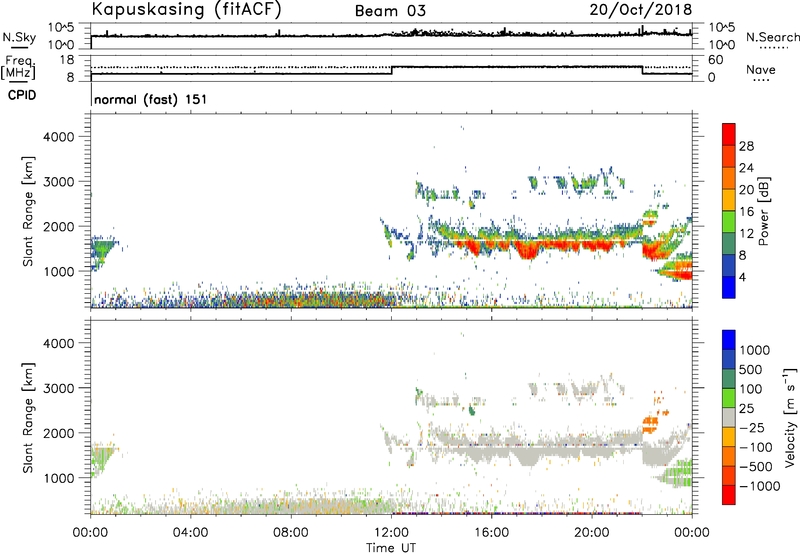Image resolution: width=800 pixels, height=554 pixels.
Task: Click the Nave legend label
Action: click(760, 70)
